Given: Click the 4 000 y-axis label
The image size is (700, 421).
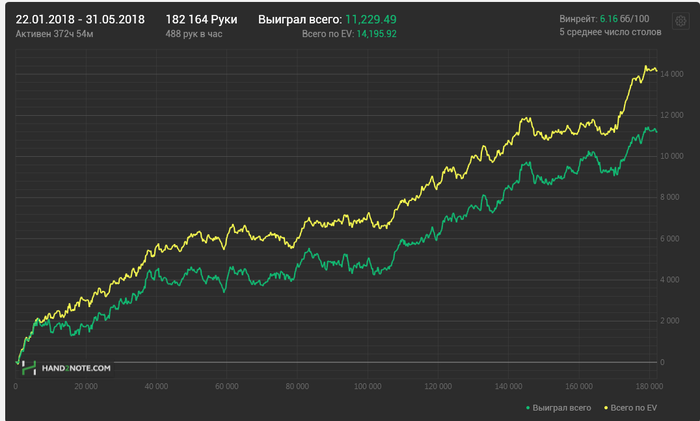Looking at the screenshot, I should (670, 280).
